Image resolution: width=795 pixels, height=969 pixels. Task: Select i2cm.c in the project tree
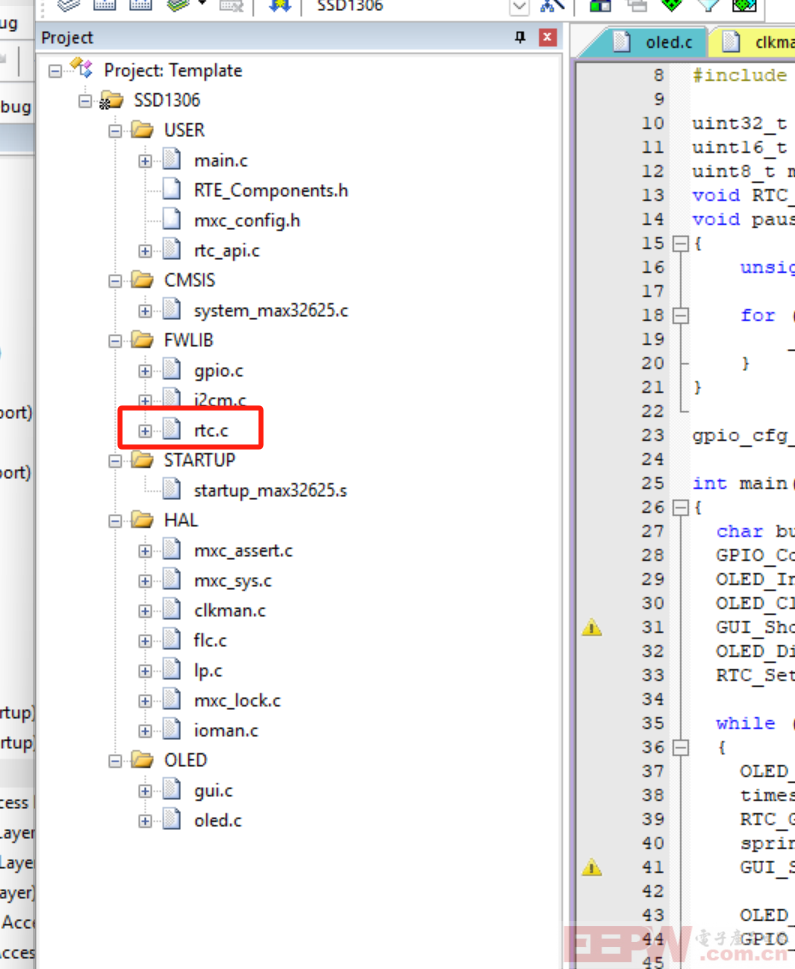pos(220,400)
